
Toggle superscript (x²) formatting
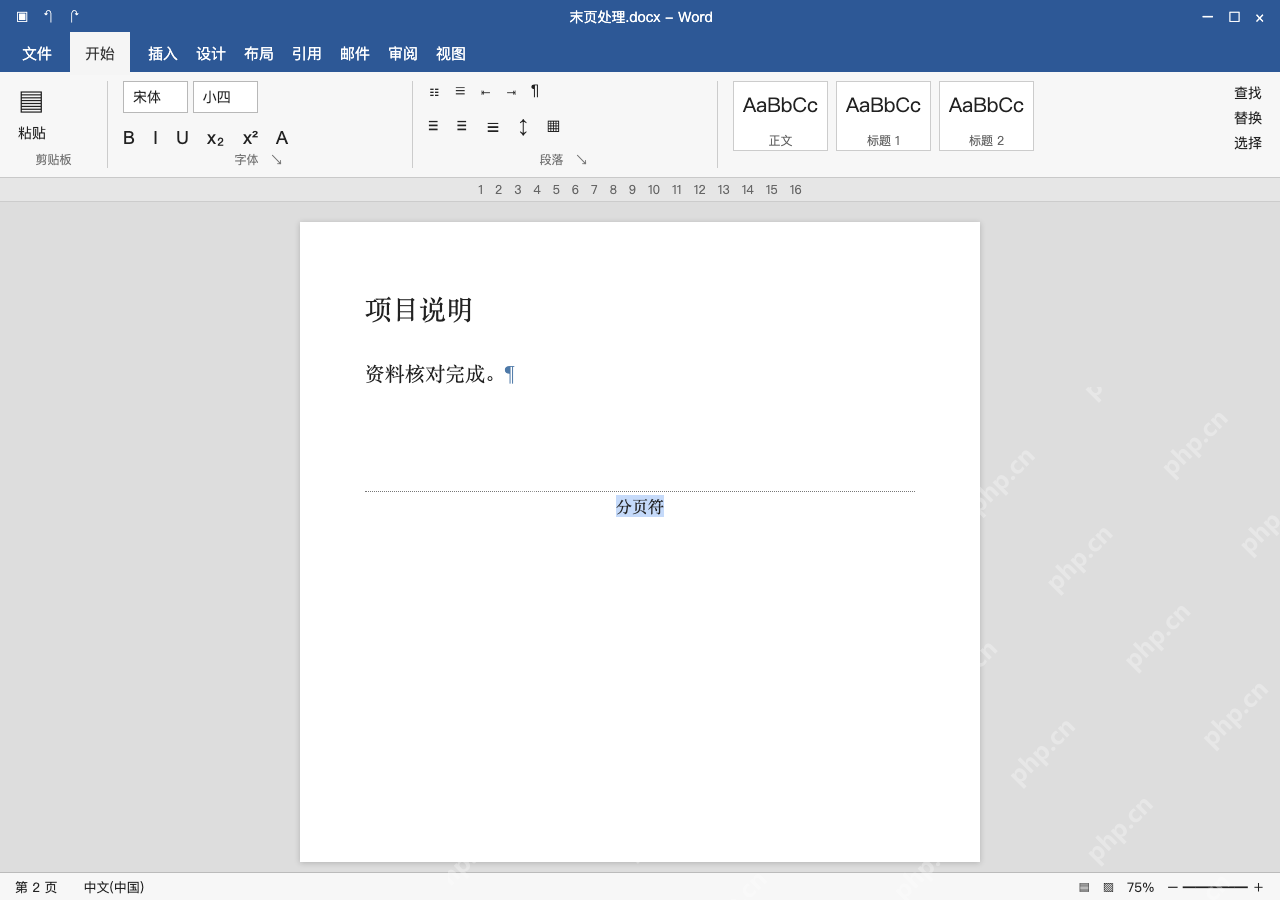[x=250, y=138]
